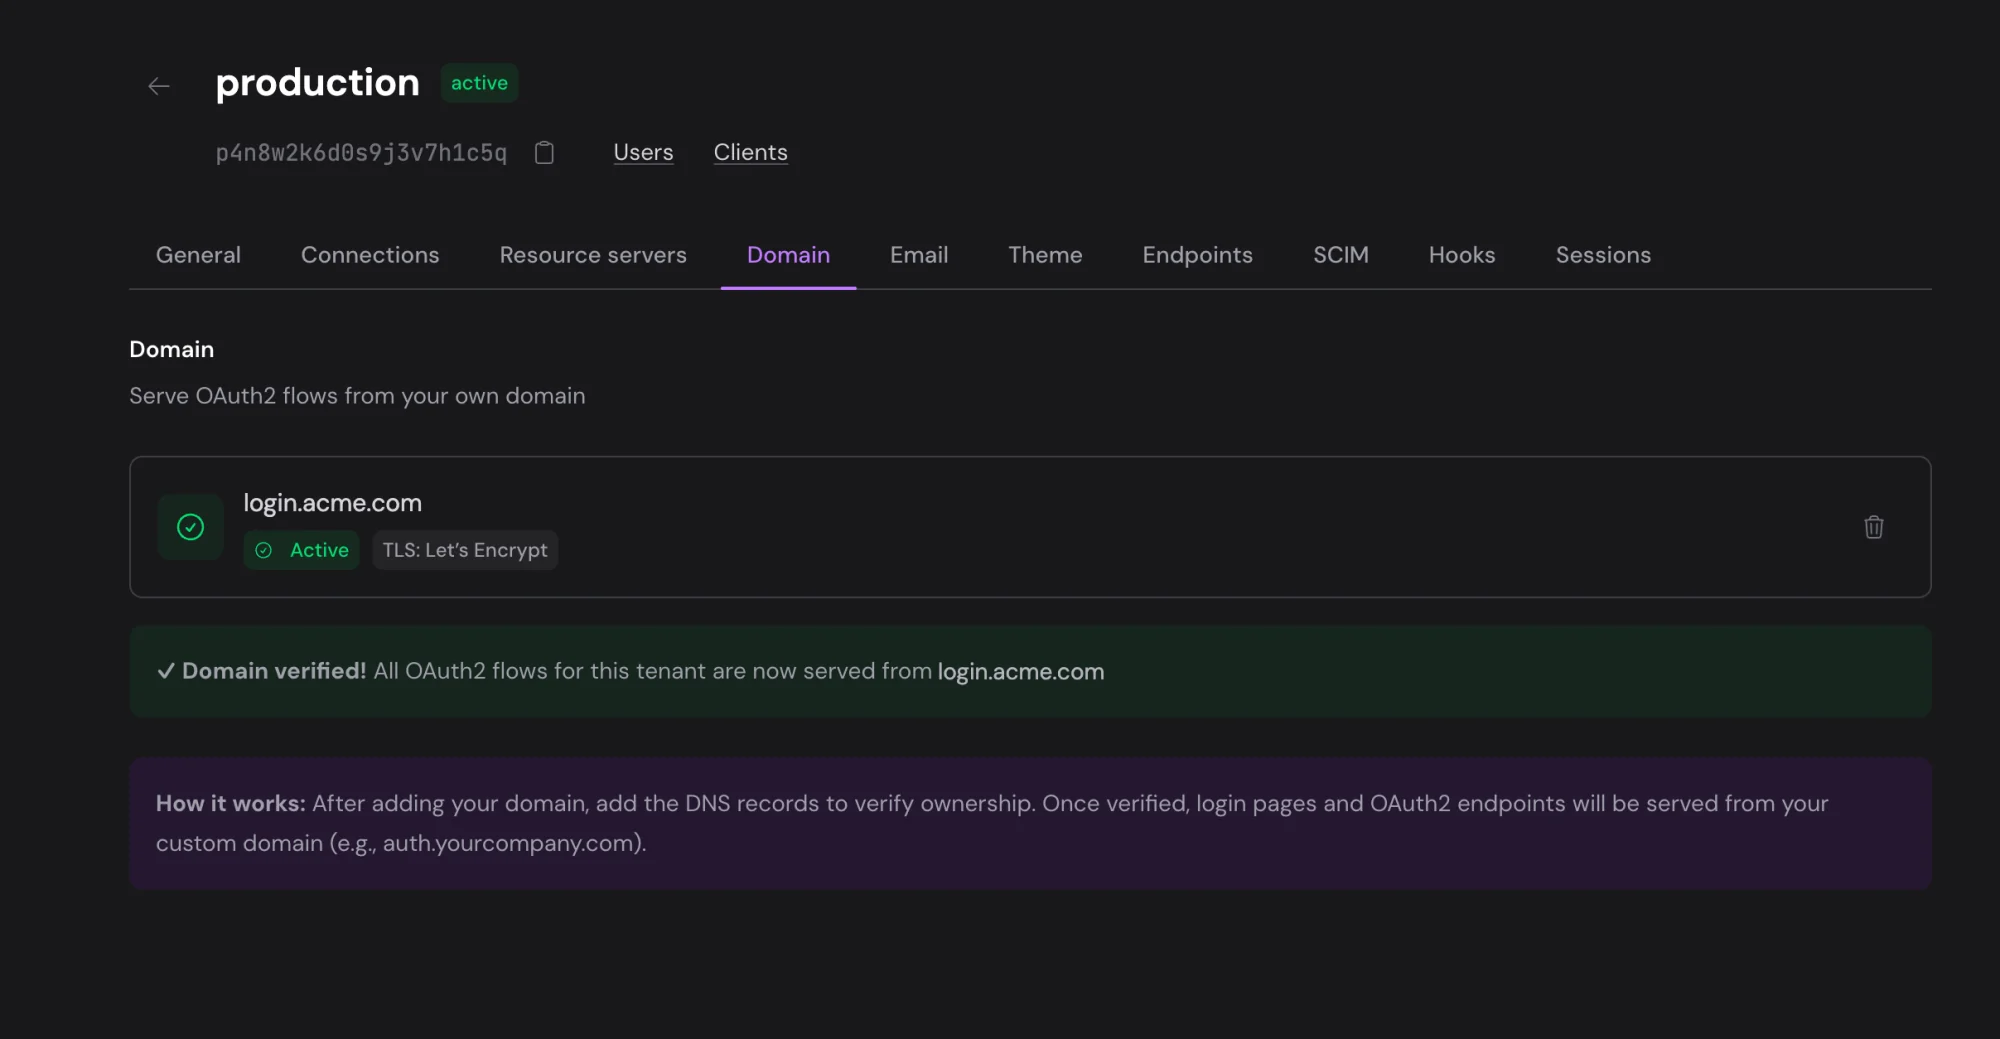Switch to the General tab
This screenshot has height=1039, width=2000.
click(198, 255)
